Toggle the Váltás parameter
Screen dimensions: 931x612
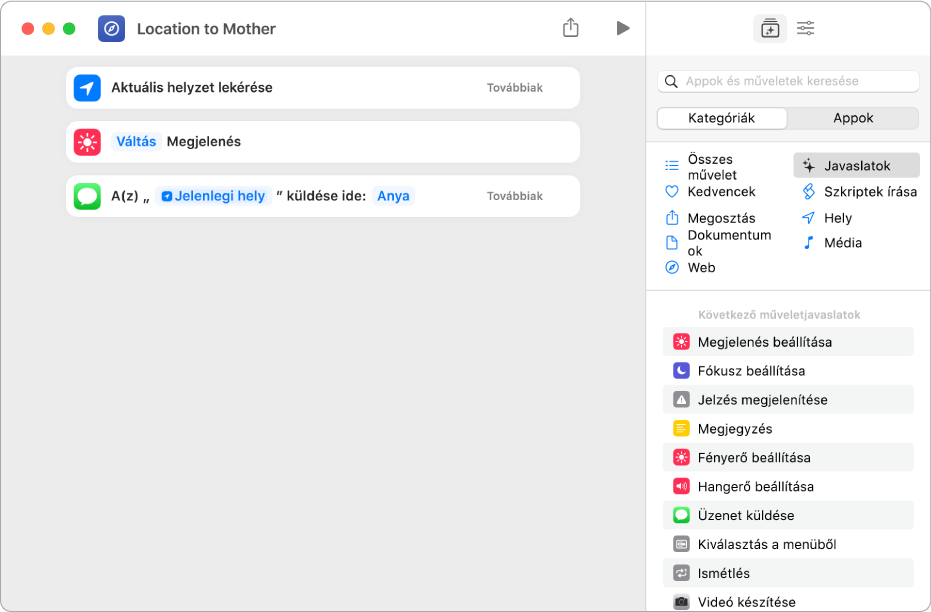tap(136, 142)
